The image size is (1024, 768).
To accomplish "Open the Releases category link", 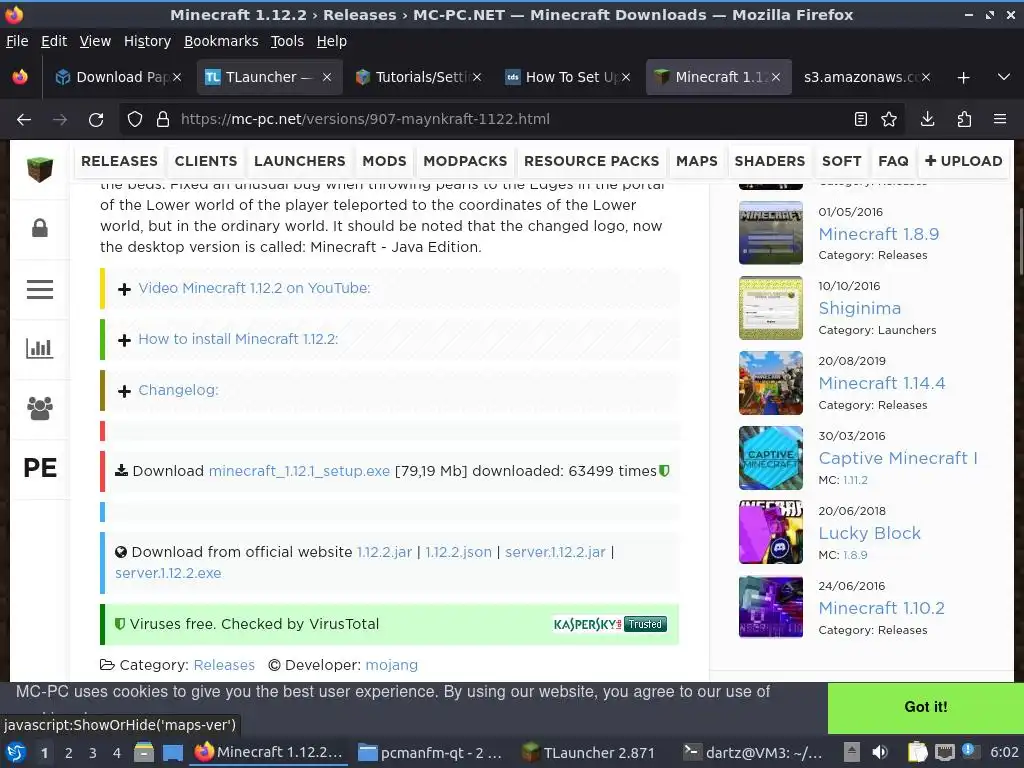I will point(224,665).
